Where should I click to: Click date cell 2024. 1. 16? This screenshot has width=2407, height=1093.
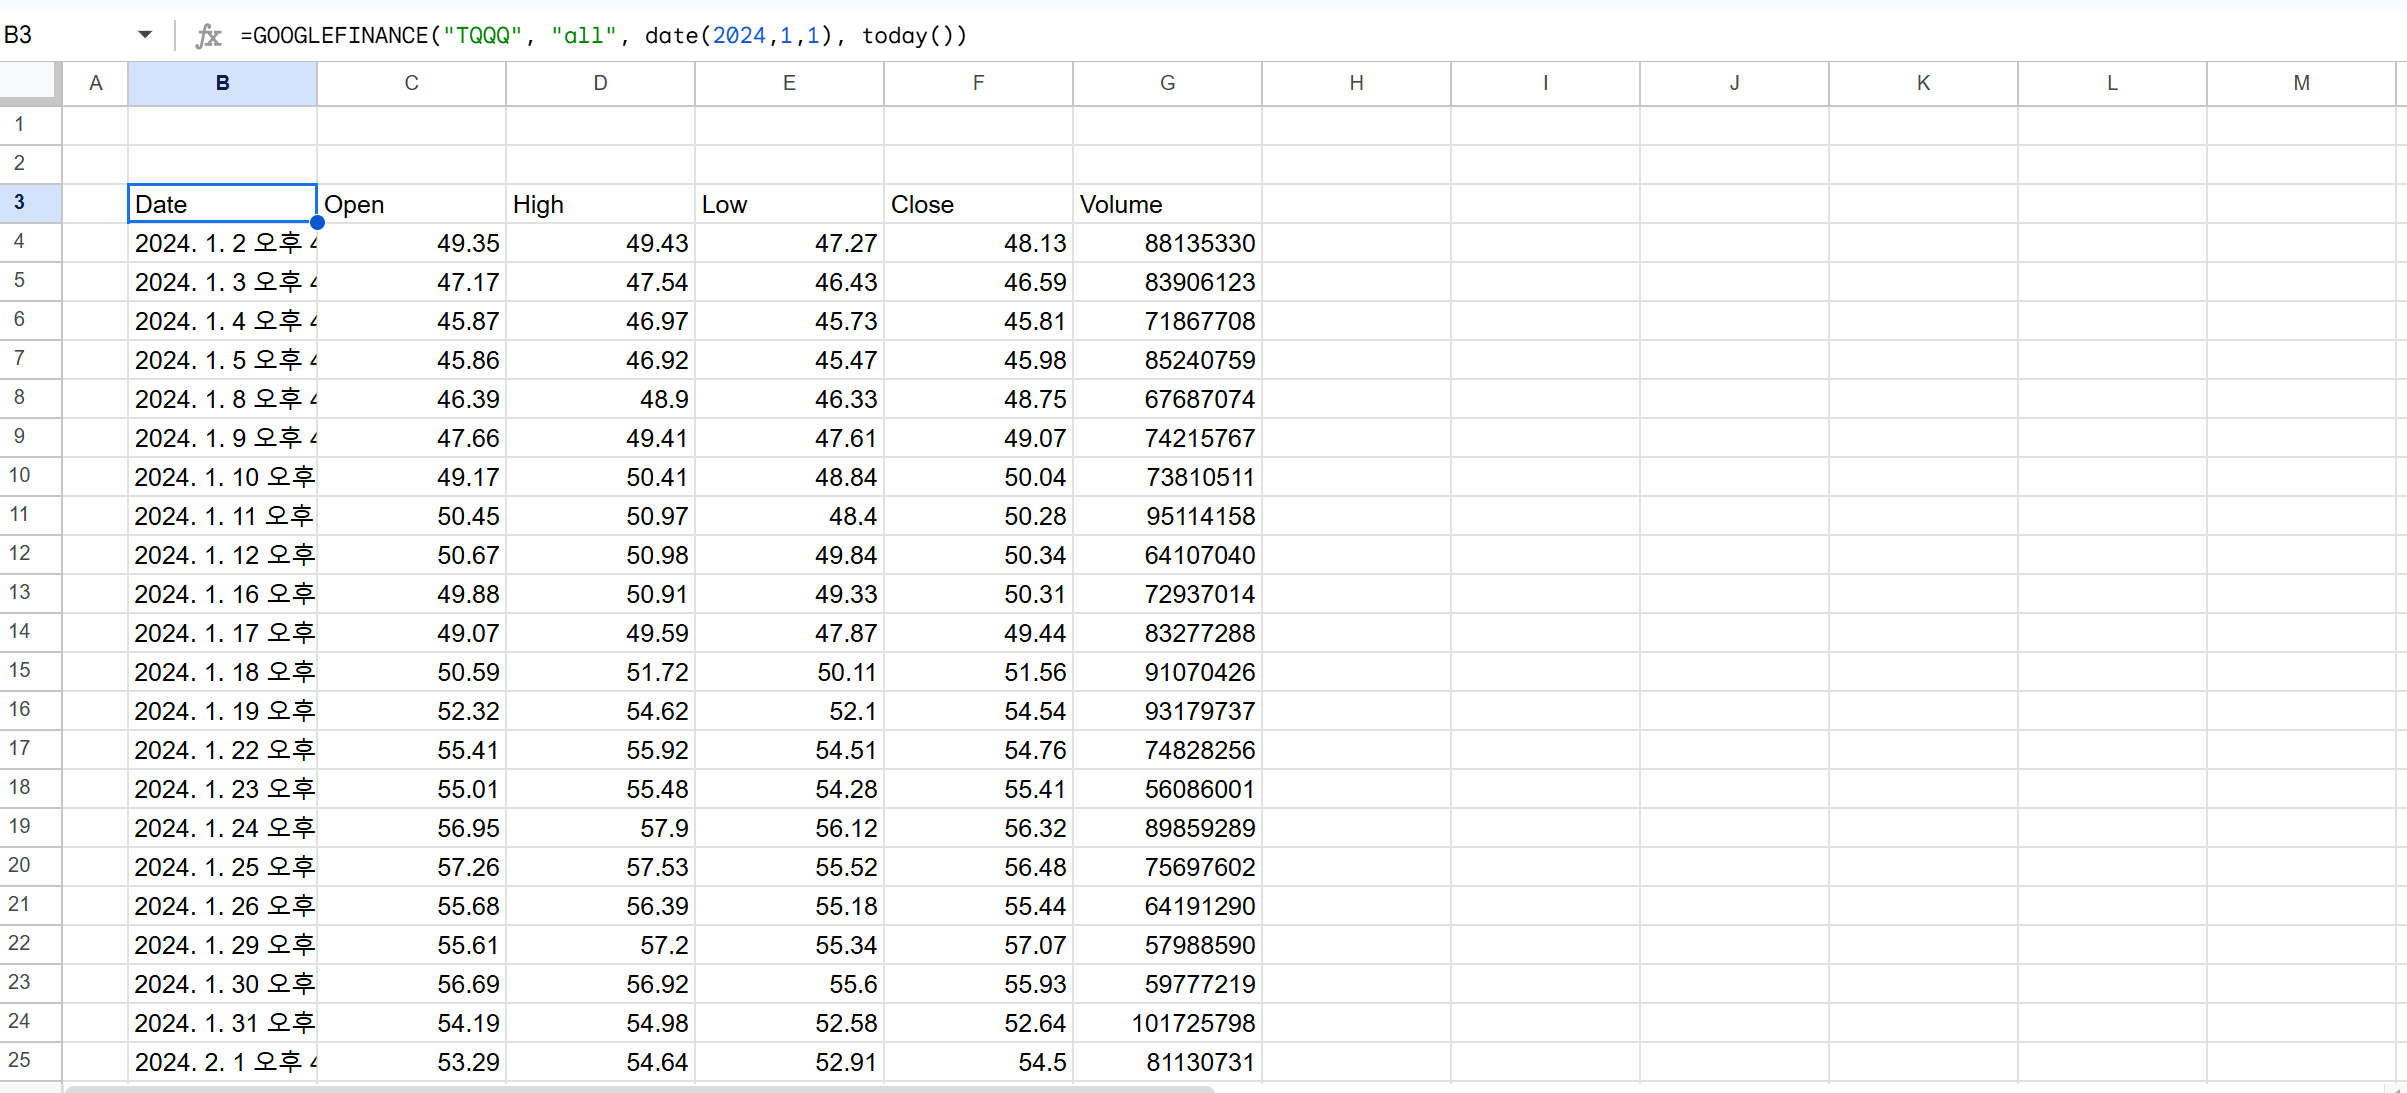coord(222,594)
